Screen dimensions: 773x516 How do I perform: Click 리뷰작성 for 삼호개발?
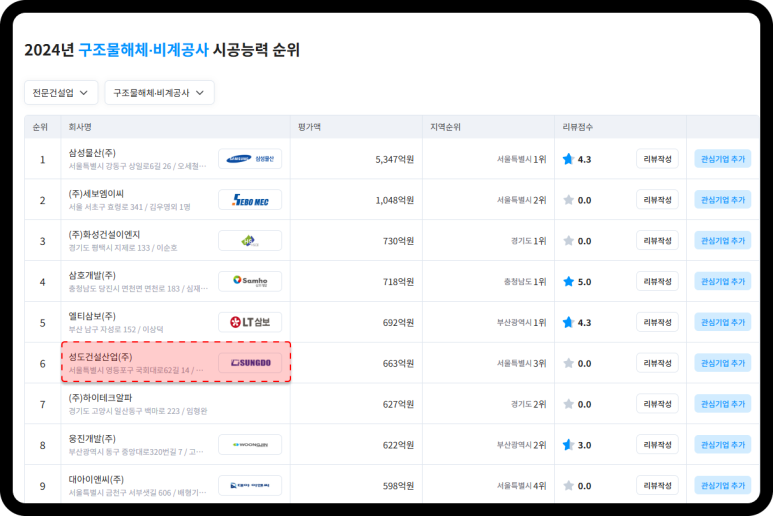click(x=657, y=281)
